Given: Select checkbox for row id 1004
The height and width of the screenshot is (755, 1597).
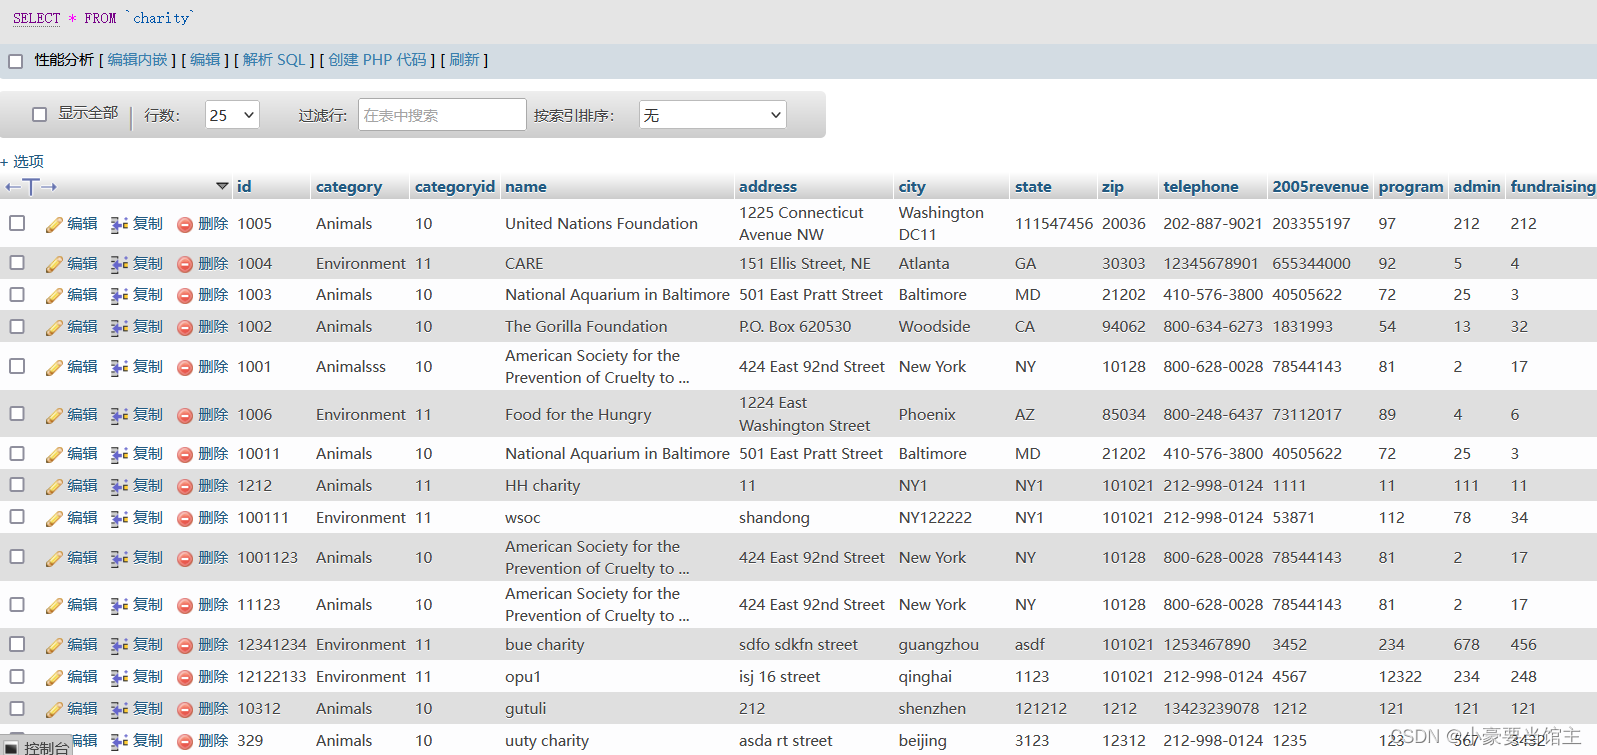Looking at the screenshot, I should (x=17, y=262).
